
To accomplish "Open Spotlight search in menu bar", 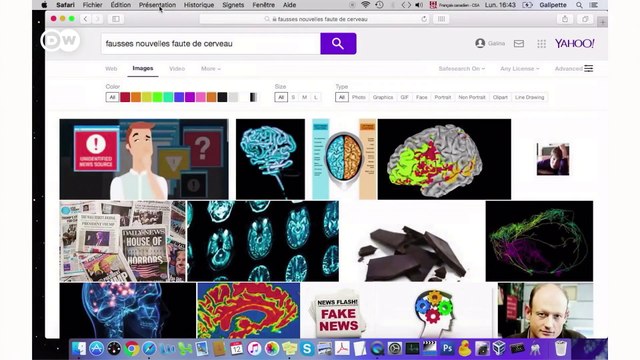I will [x=579, y=5].
